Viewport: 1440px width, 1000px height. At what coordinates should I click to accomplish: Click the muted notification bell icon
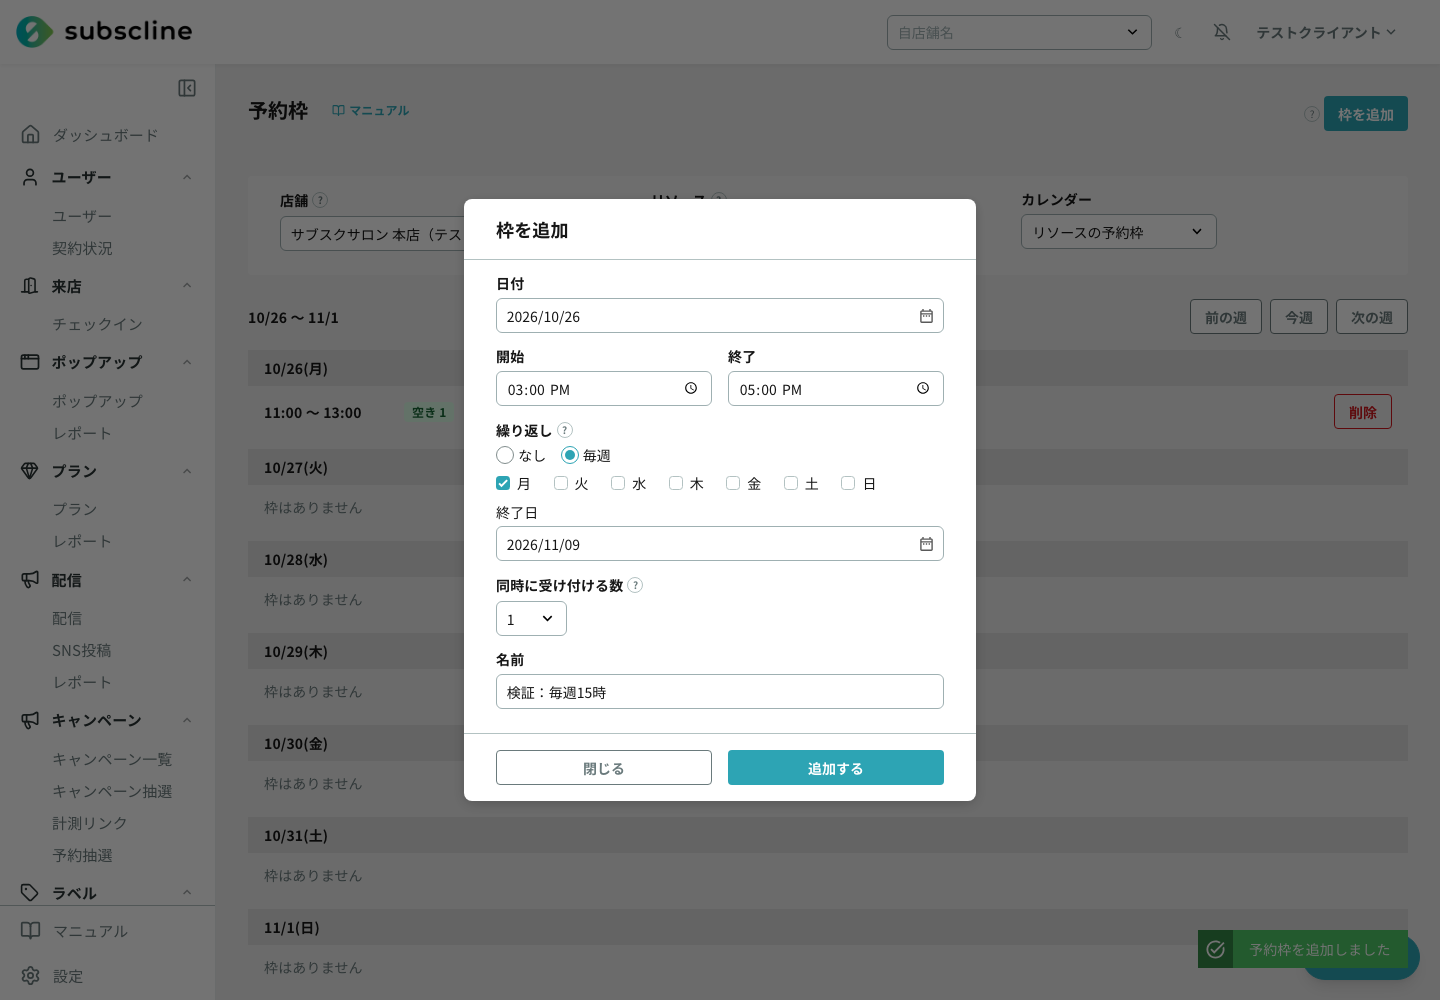click(x=1222, y=32)
